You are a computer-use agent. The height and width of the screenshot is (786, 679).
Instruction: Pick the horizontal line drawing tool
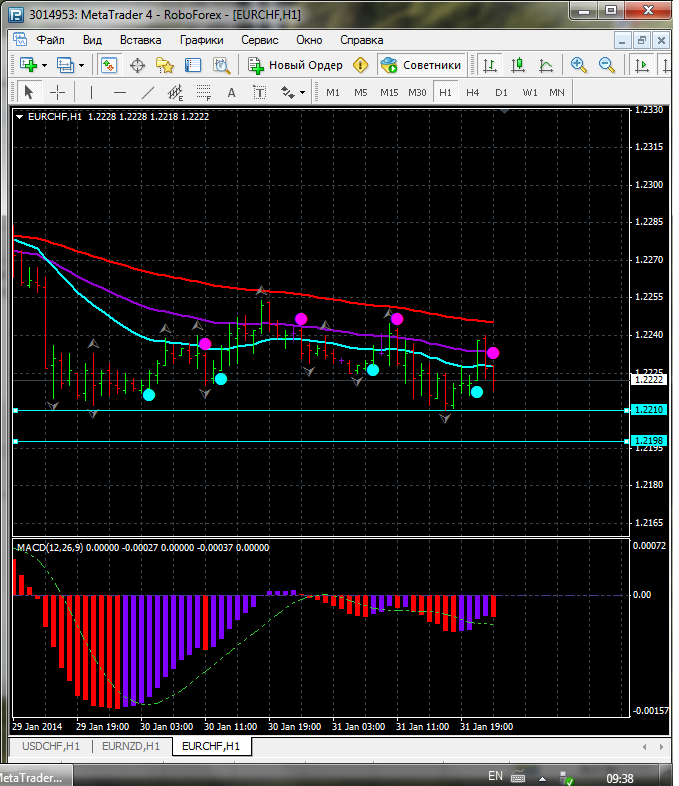pyautogui.click(x=119, y=92)
